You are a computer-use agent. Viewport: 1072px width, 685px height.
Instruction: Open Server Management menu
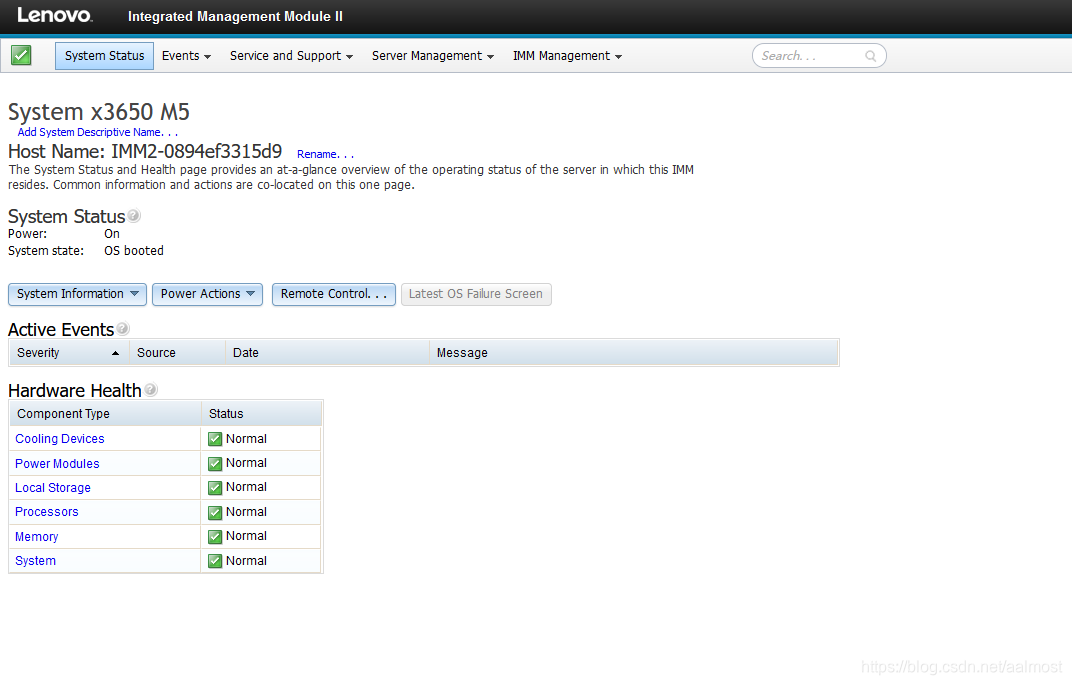point(433,56)
